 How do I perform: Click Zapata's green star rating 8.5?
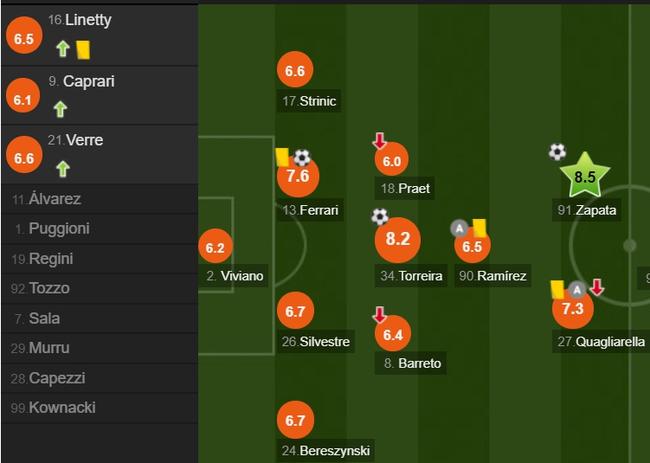585,176
